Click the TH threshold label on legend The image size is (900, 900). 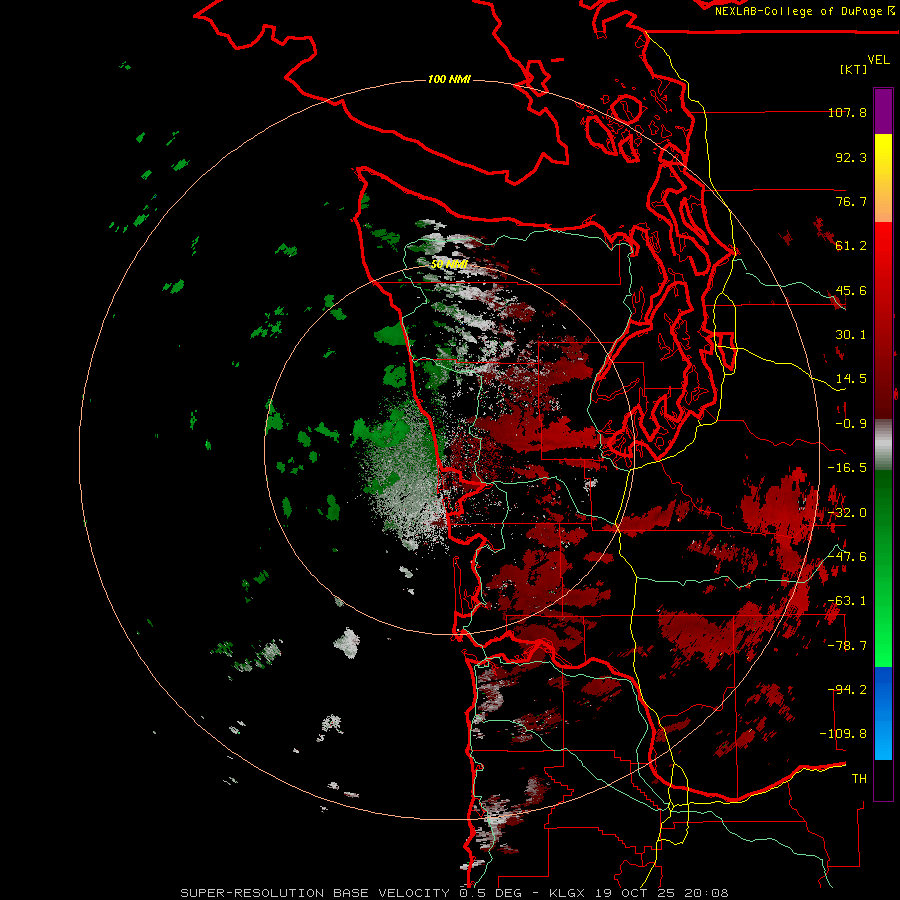pos(859,779)
